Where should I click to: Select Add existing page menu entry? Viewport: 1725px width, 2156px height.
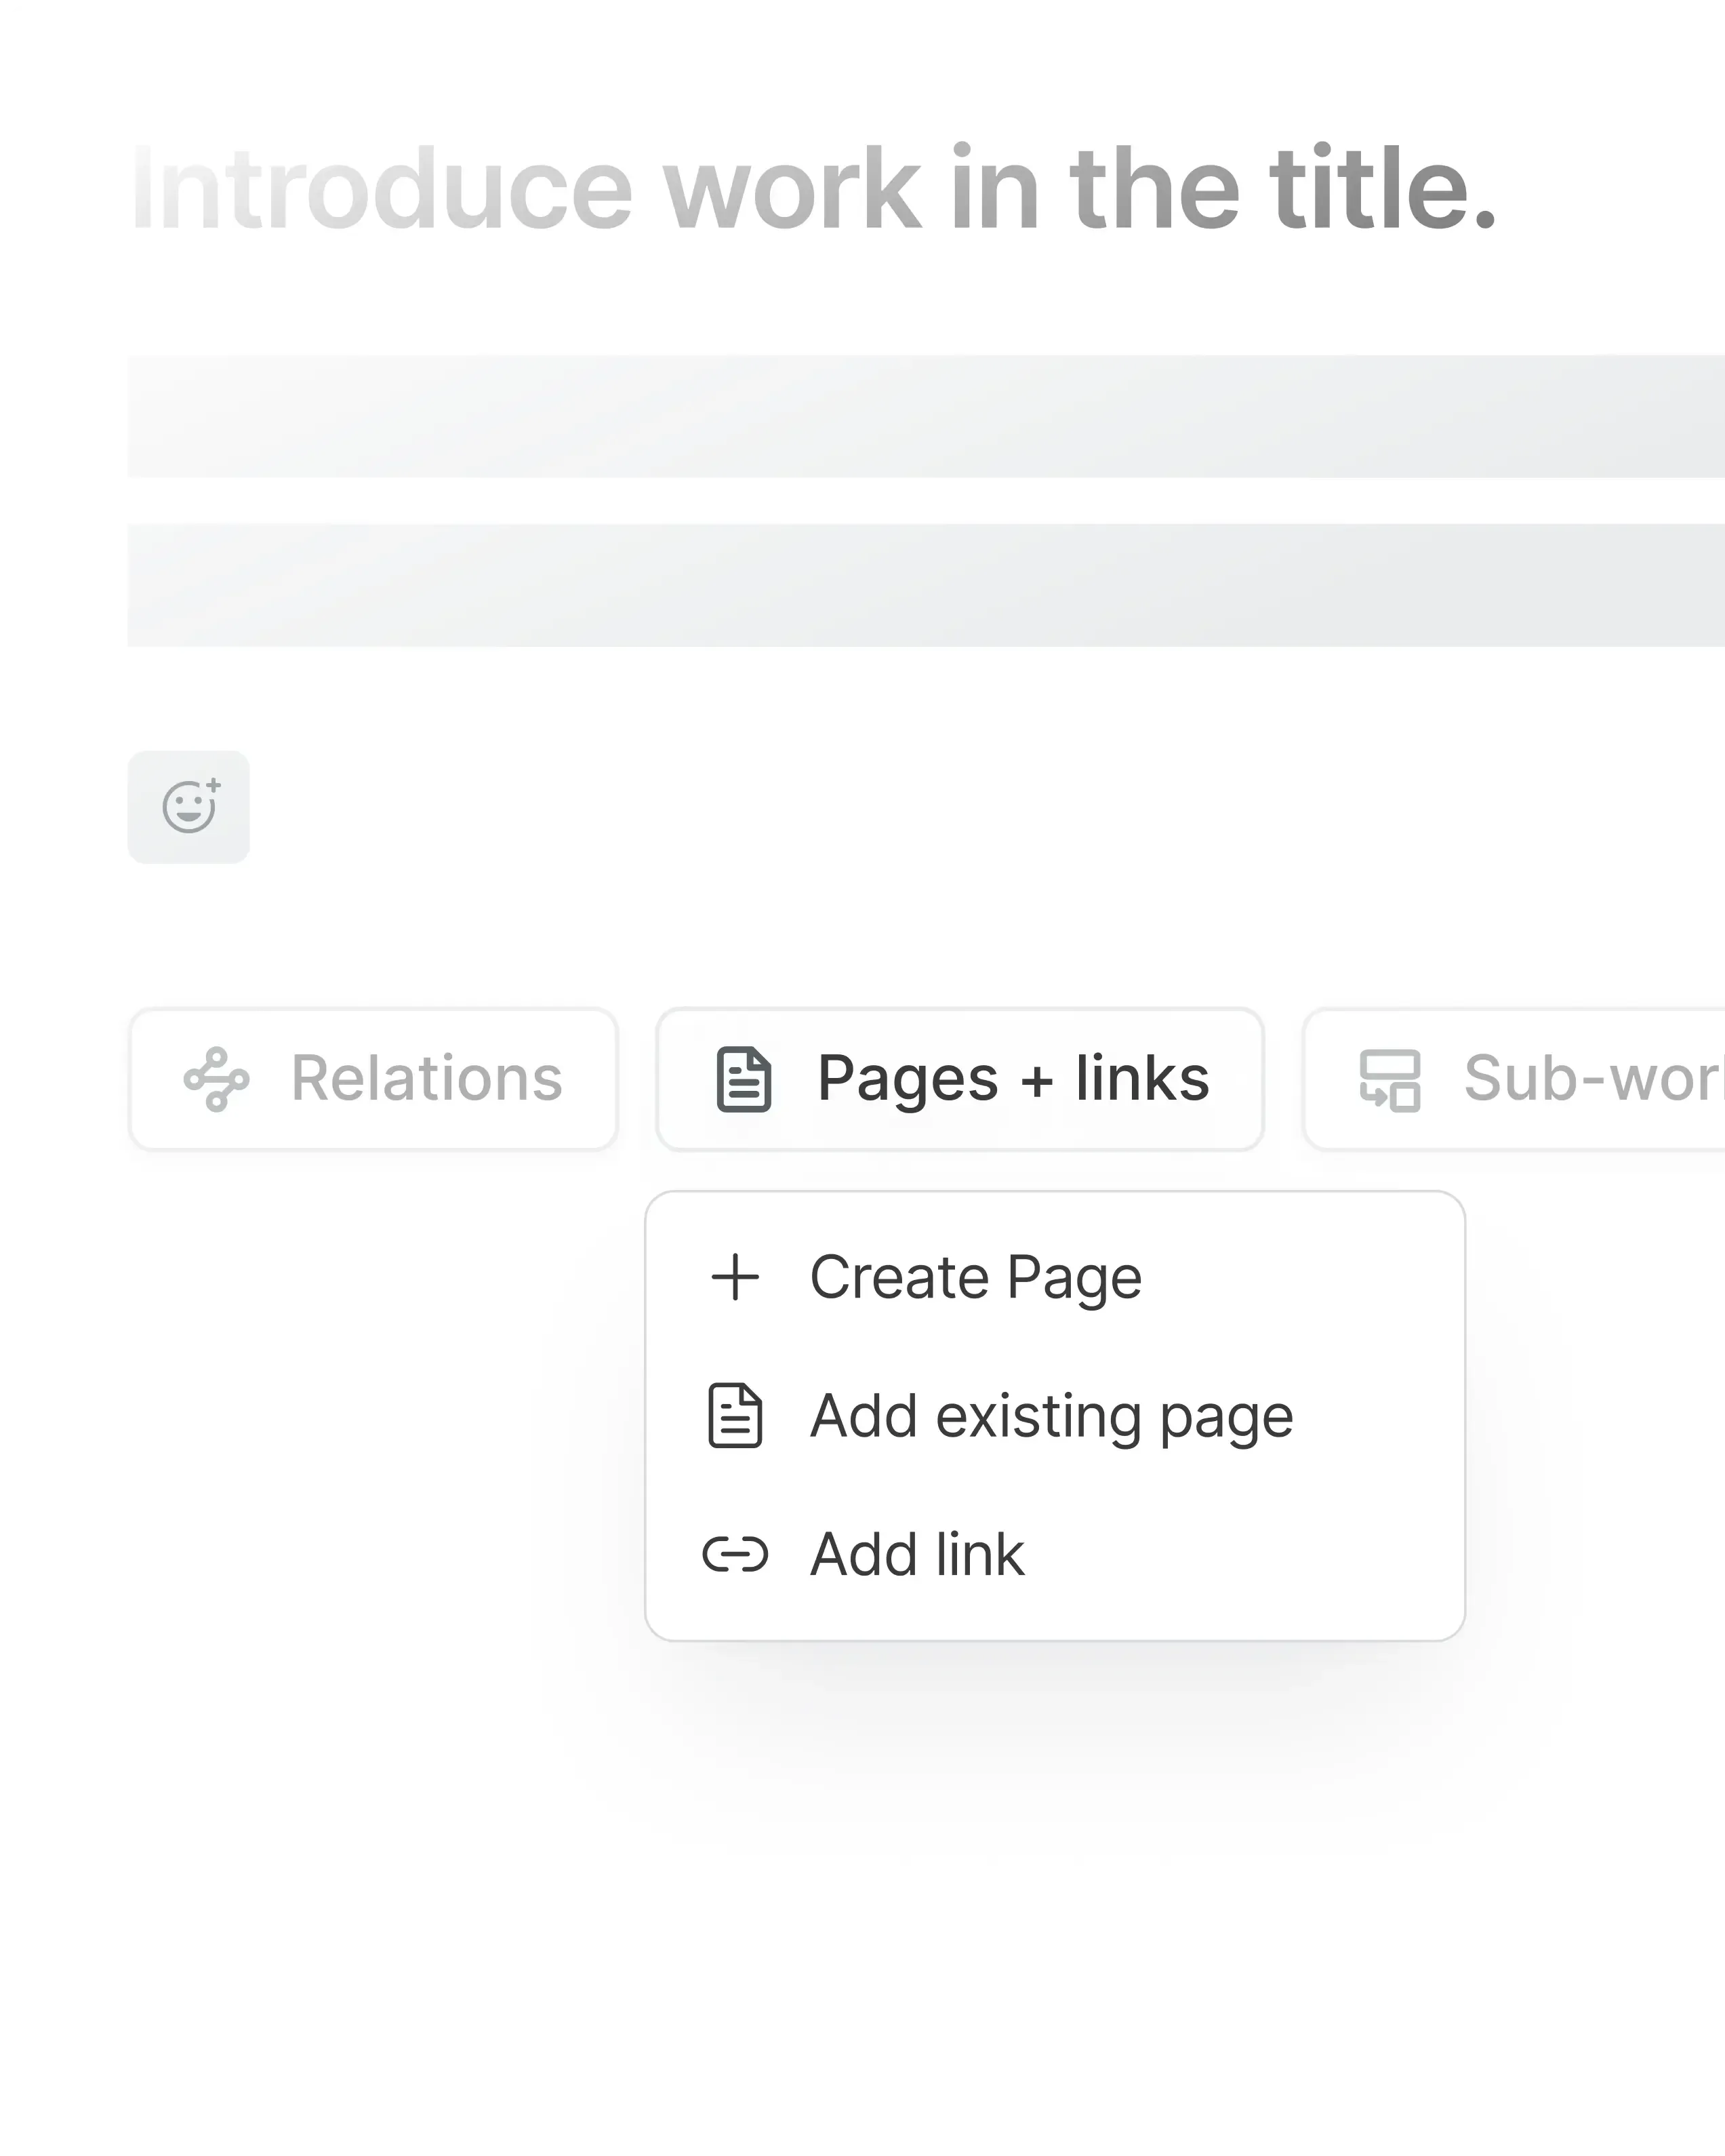1051,1416
